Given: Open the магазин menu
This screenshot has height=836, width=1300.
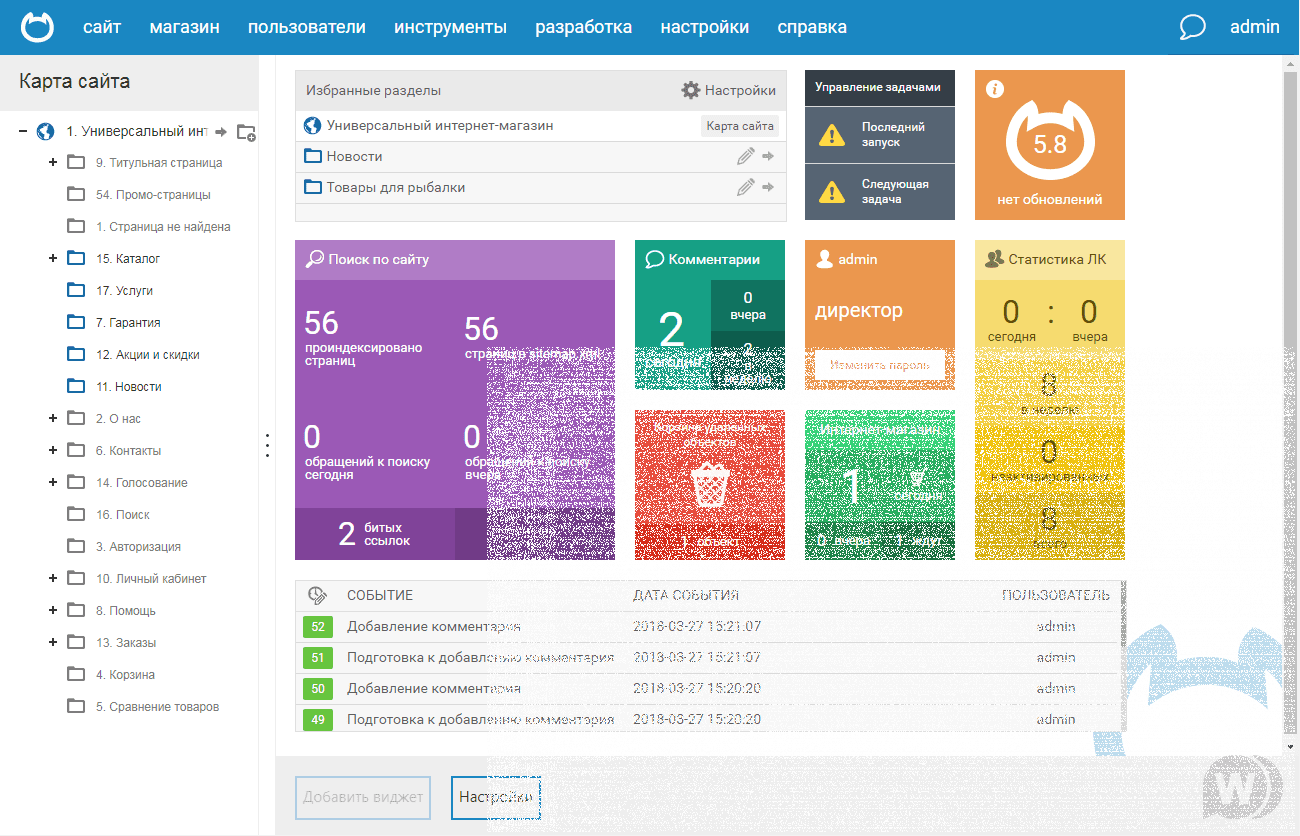Looking at the screenshot, I should pos(184,27).
